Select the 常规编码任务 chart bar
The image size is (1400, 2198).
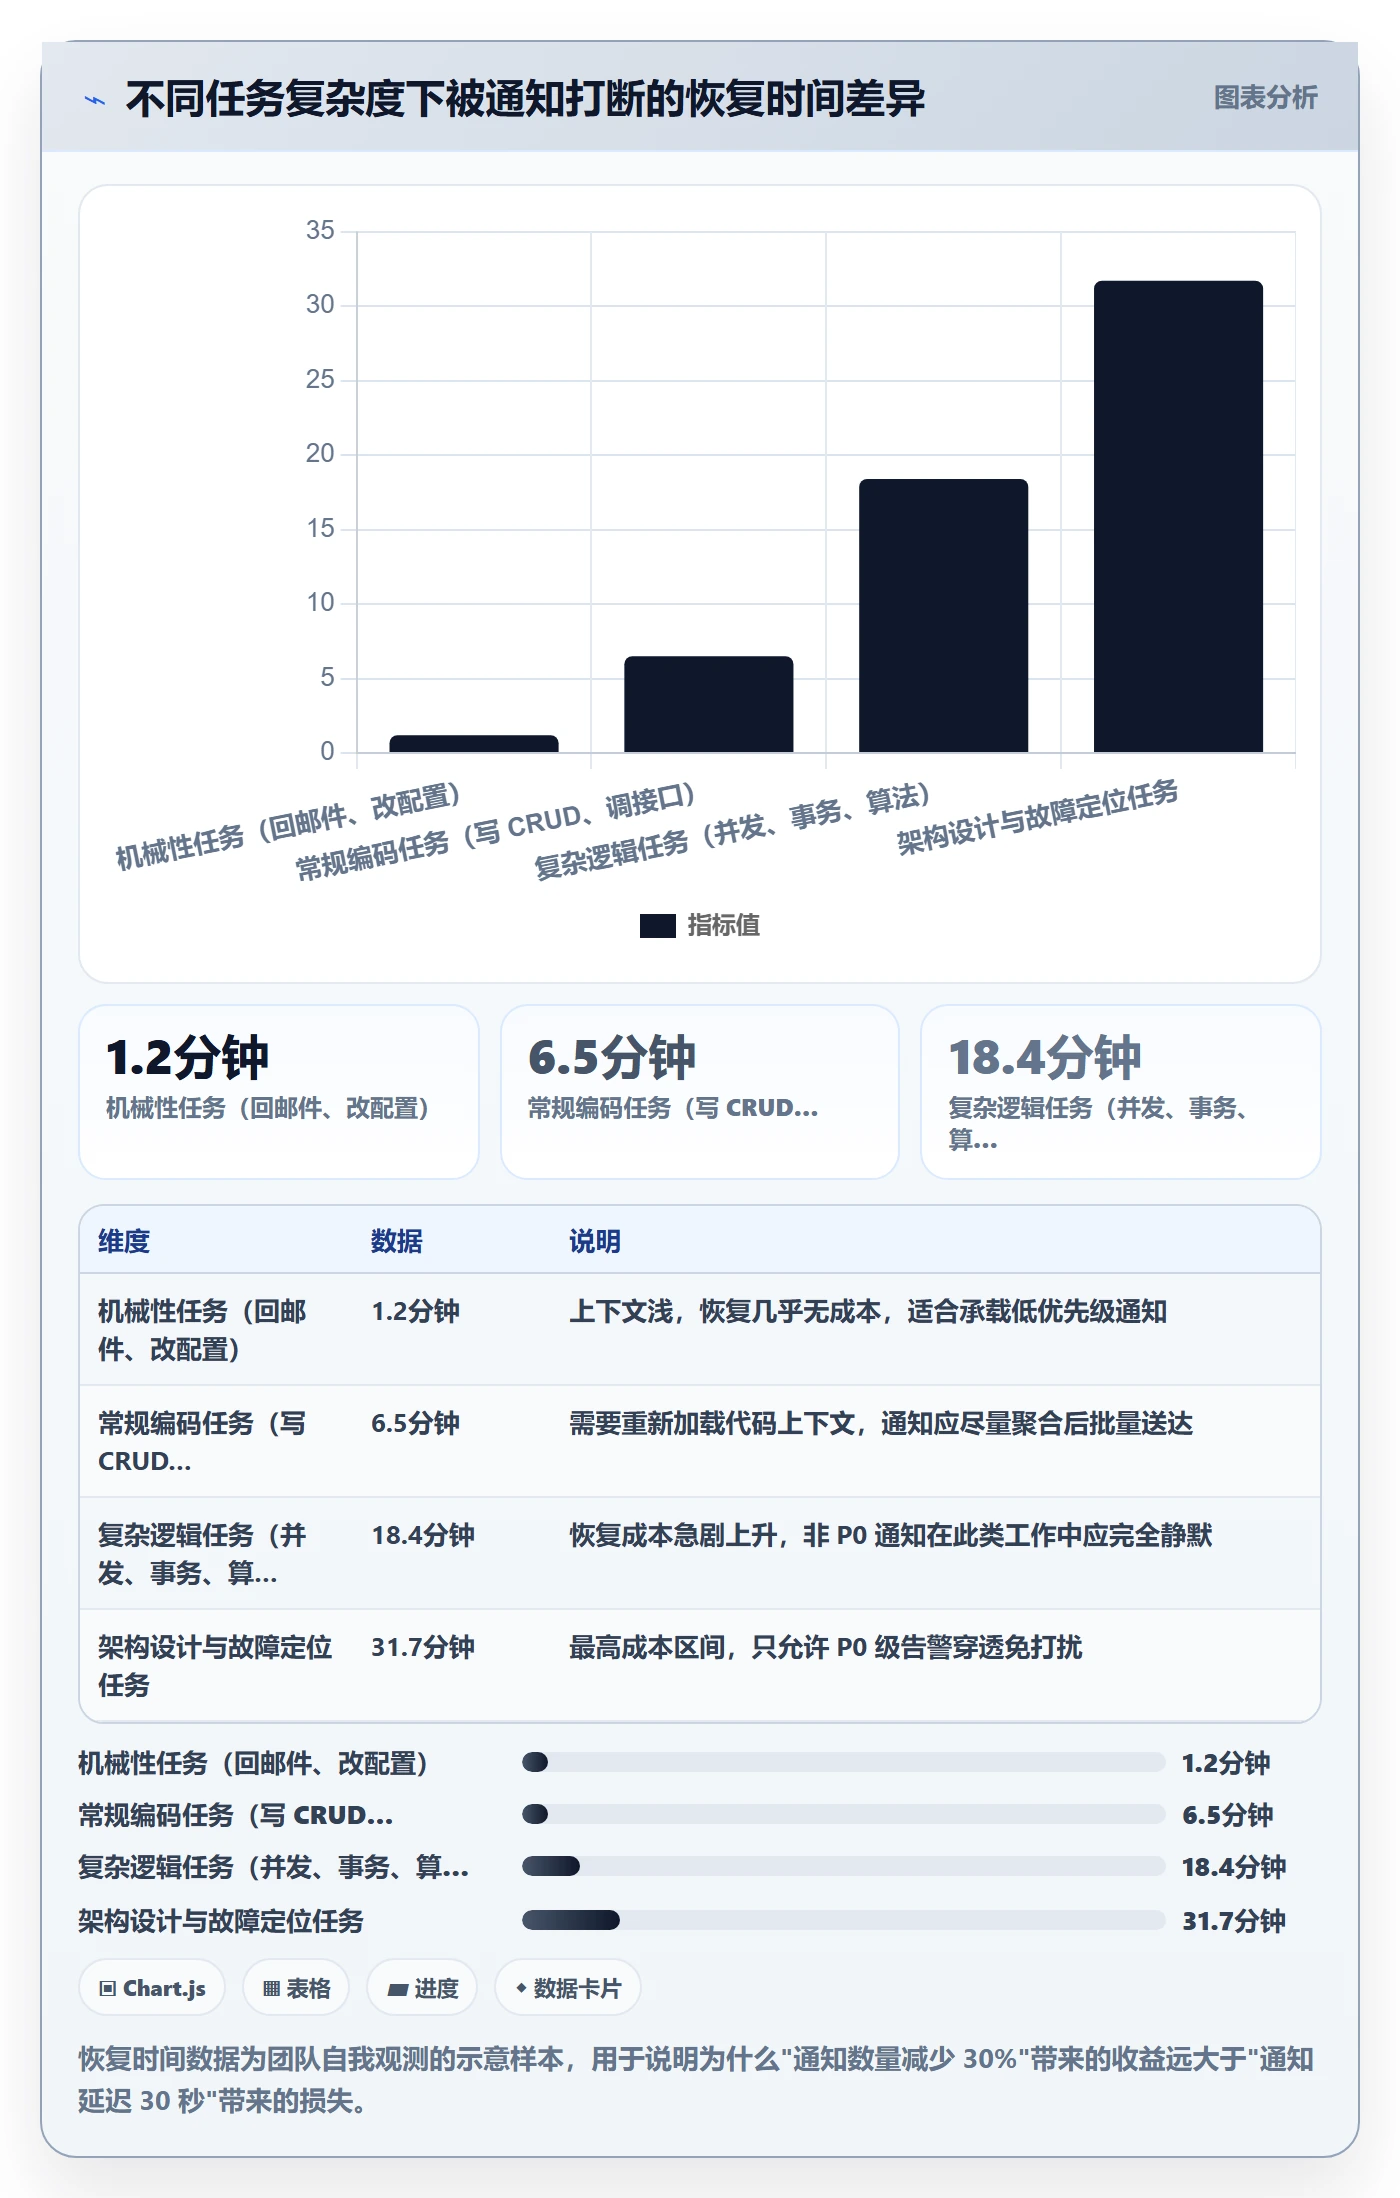(x=708, y=704)
